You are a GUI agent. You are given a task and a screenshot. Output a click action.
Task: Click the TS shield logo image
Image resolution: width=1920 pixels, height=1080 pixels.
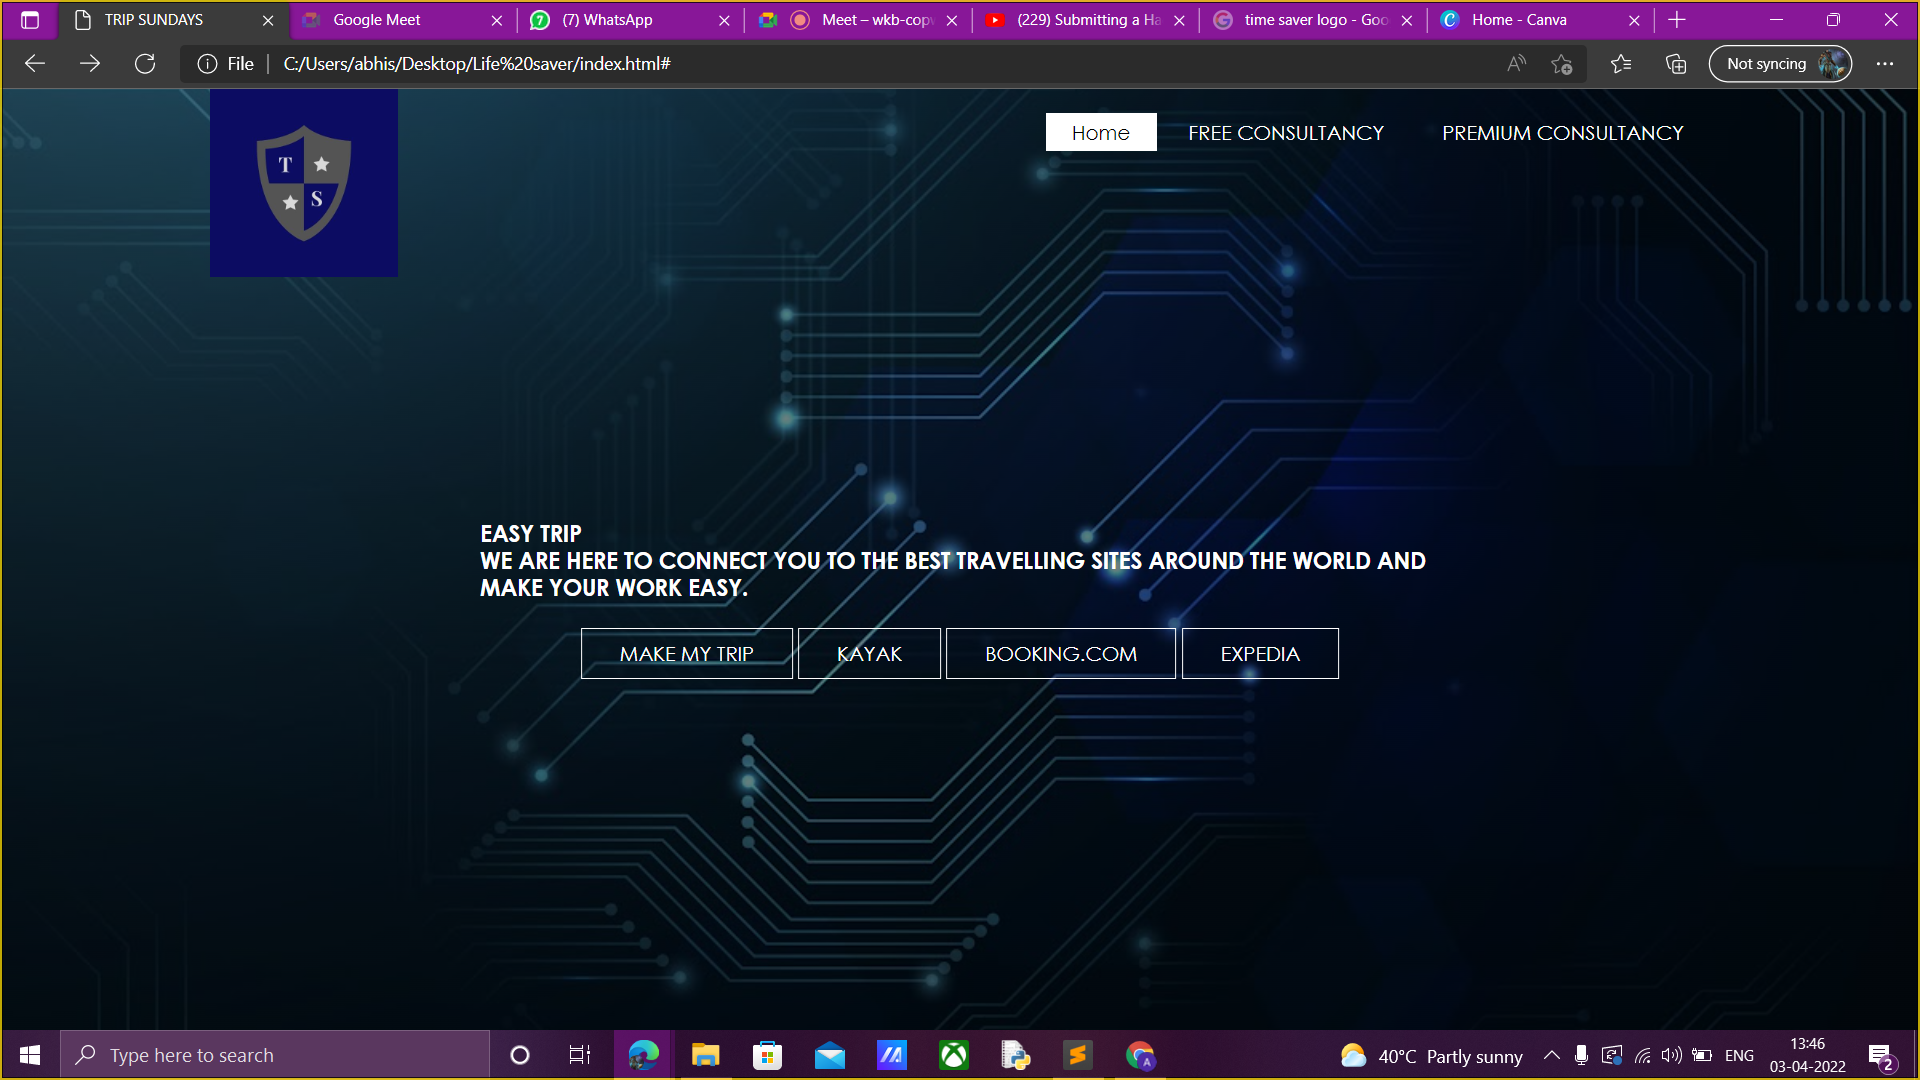point(304,183)
